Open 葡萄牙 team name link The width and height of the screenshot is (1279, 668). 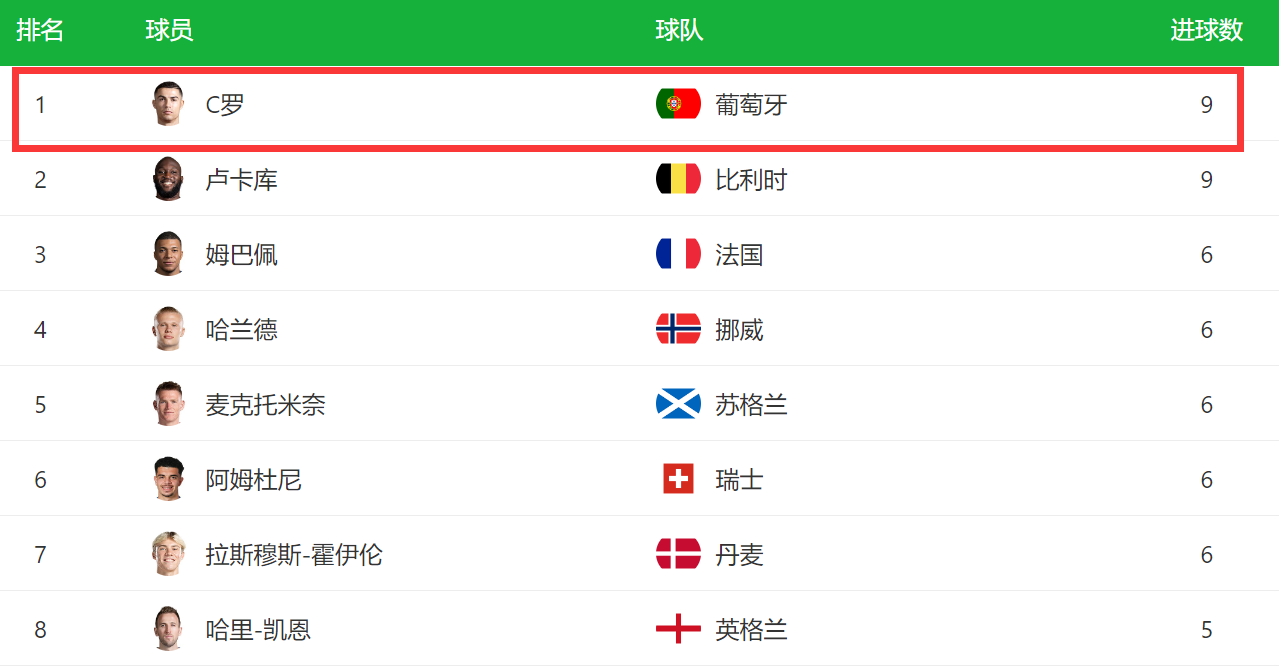[x=752, y=104]
